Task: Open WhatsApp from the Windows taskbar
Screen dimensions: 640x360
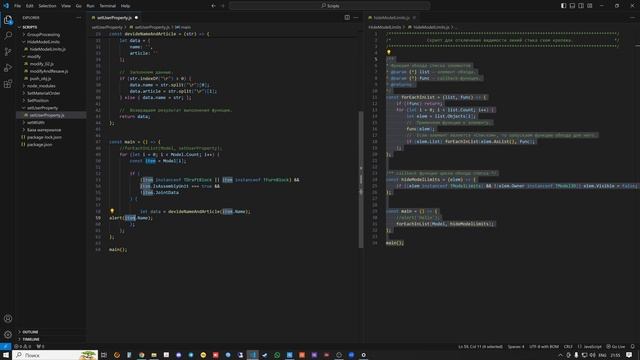Action: click(x=277, y=355)
